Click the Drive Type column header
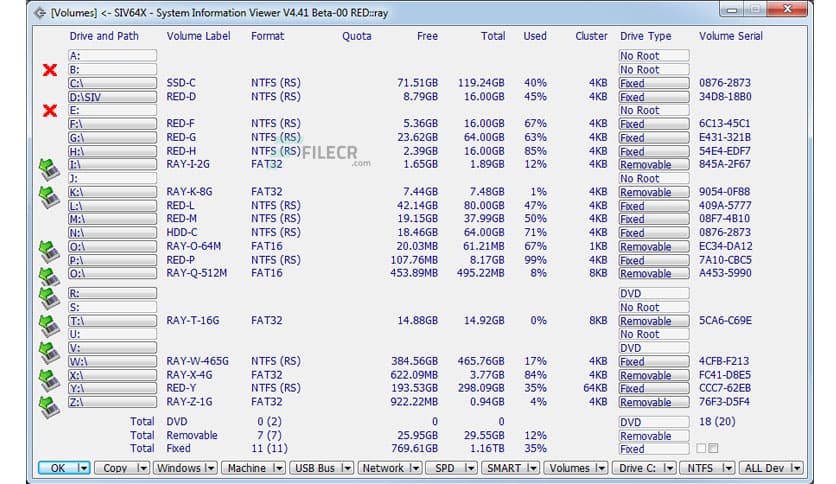 click(x=646, y=36)
